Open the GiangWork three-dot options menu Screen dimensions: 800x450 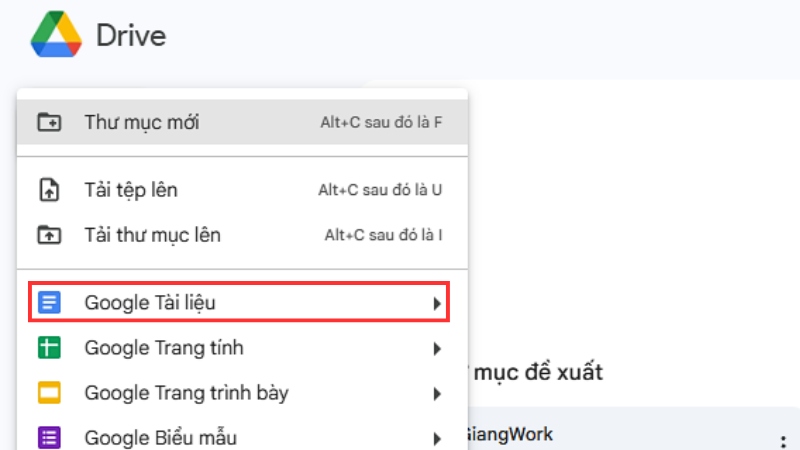783,441
